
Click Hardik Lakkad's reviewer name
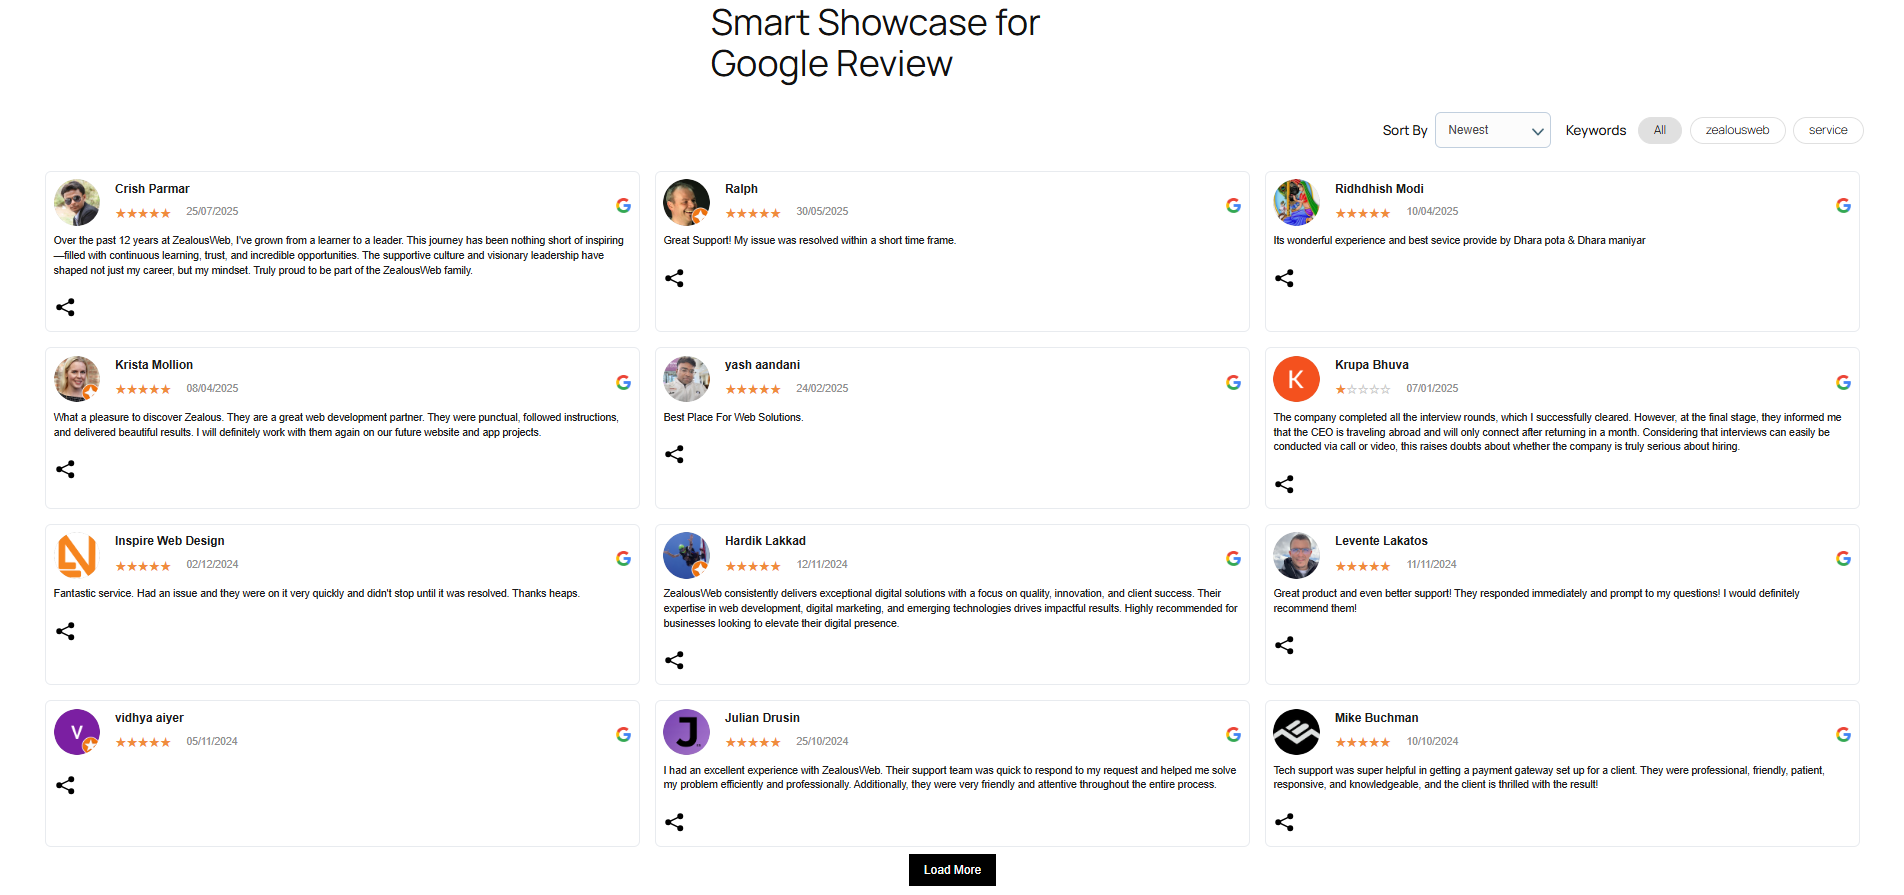click(x=765, y=541)
